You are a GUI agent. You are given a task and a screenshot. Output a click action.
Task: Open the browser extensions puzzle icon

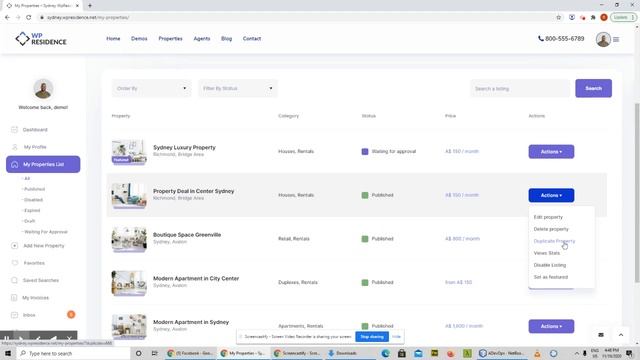tap(593, 18)
